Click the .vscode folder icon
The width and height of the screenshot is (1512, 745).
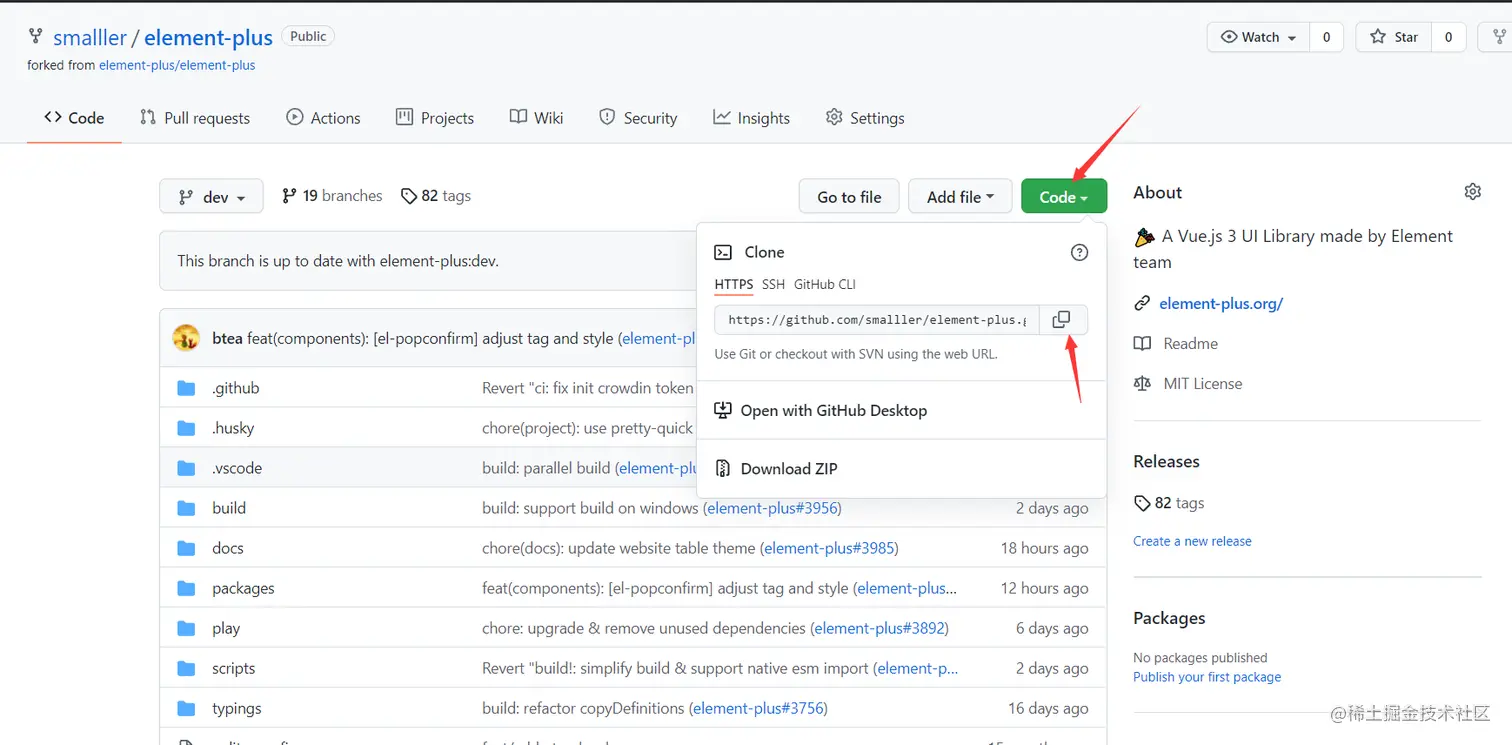186,468
